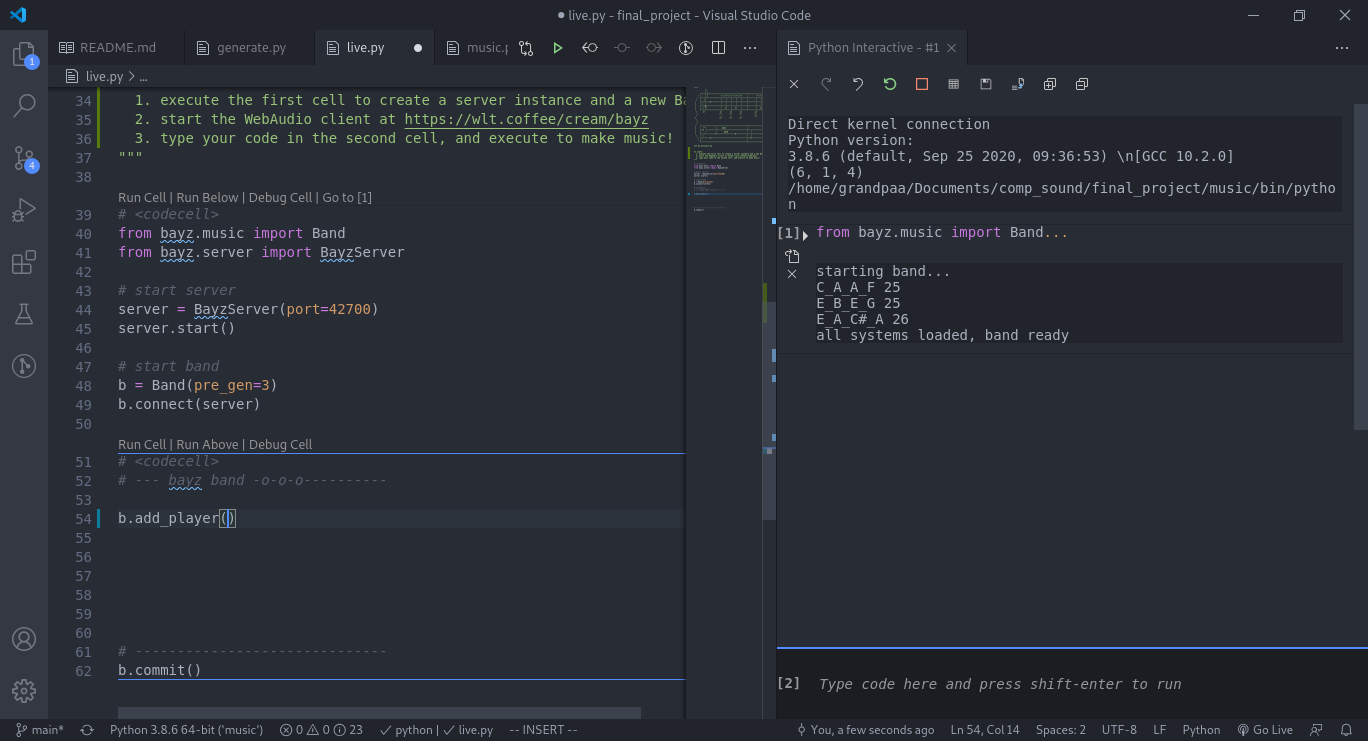Image resolution: width=1368 pixels, height=741 pixels.
Task: Click the Python Interactive vertical scrollbar
Action: click(x=1361, y=267)
